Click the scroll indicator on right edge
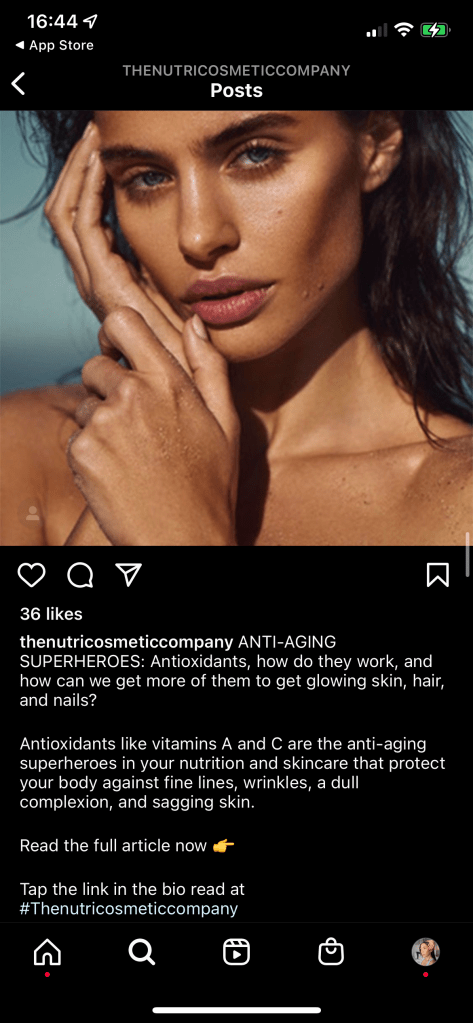Screen dimensions: 473x1023 coord(468,555)
